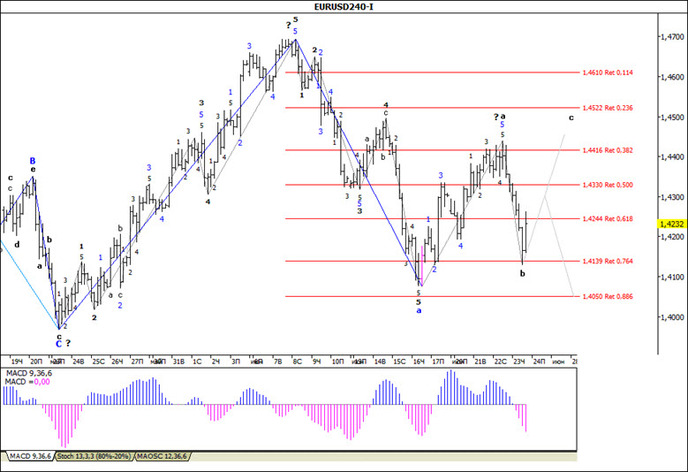688x472 pixels.
Task: Click 1,4200 on the price axis
Action: point(672,237)
